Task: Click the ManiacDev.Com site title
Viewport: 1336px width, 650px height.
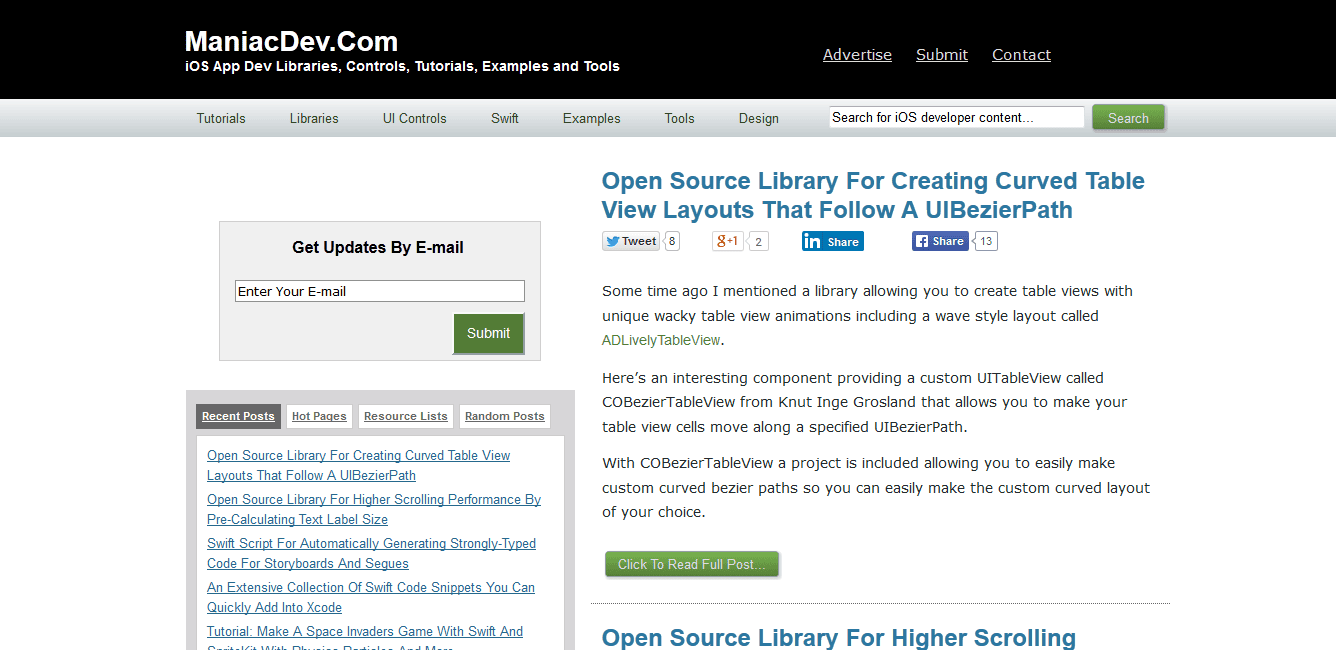Action: point(291,42)
